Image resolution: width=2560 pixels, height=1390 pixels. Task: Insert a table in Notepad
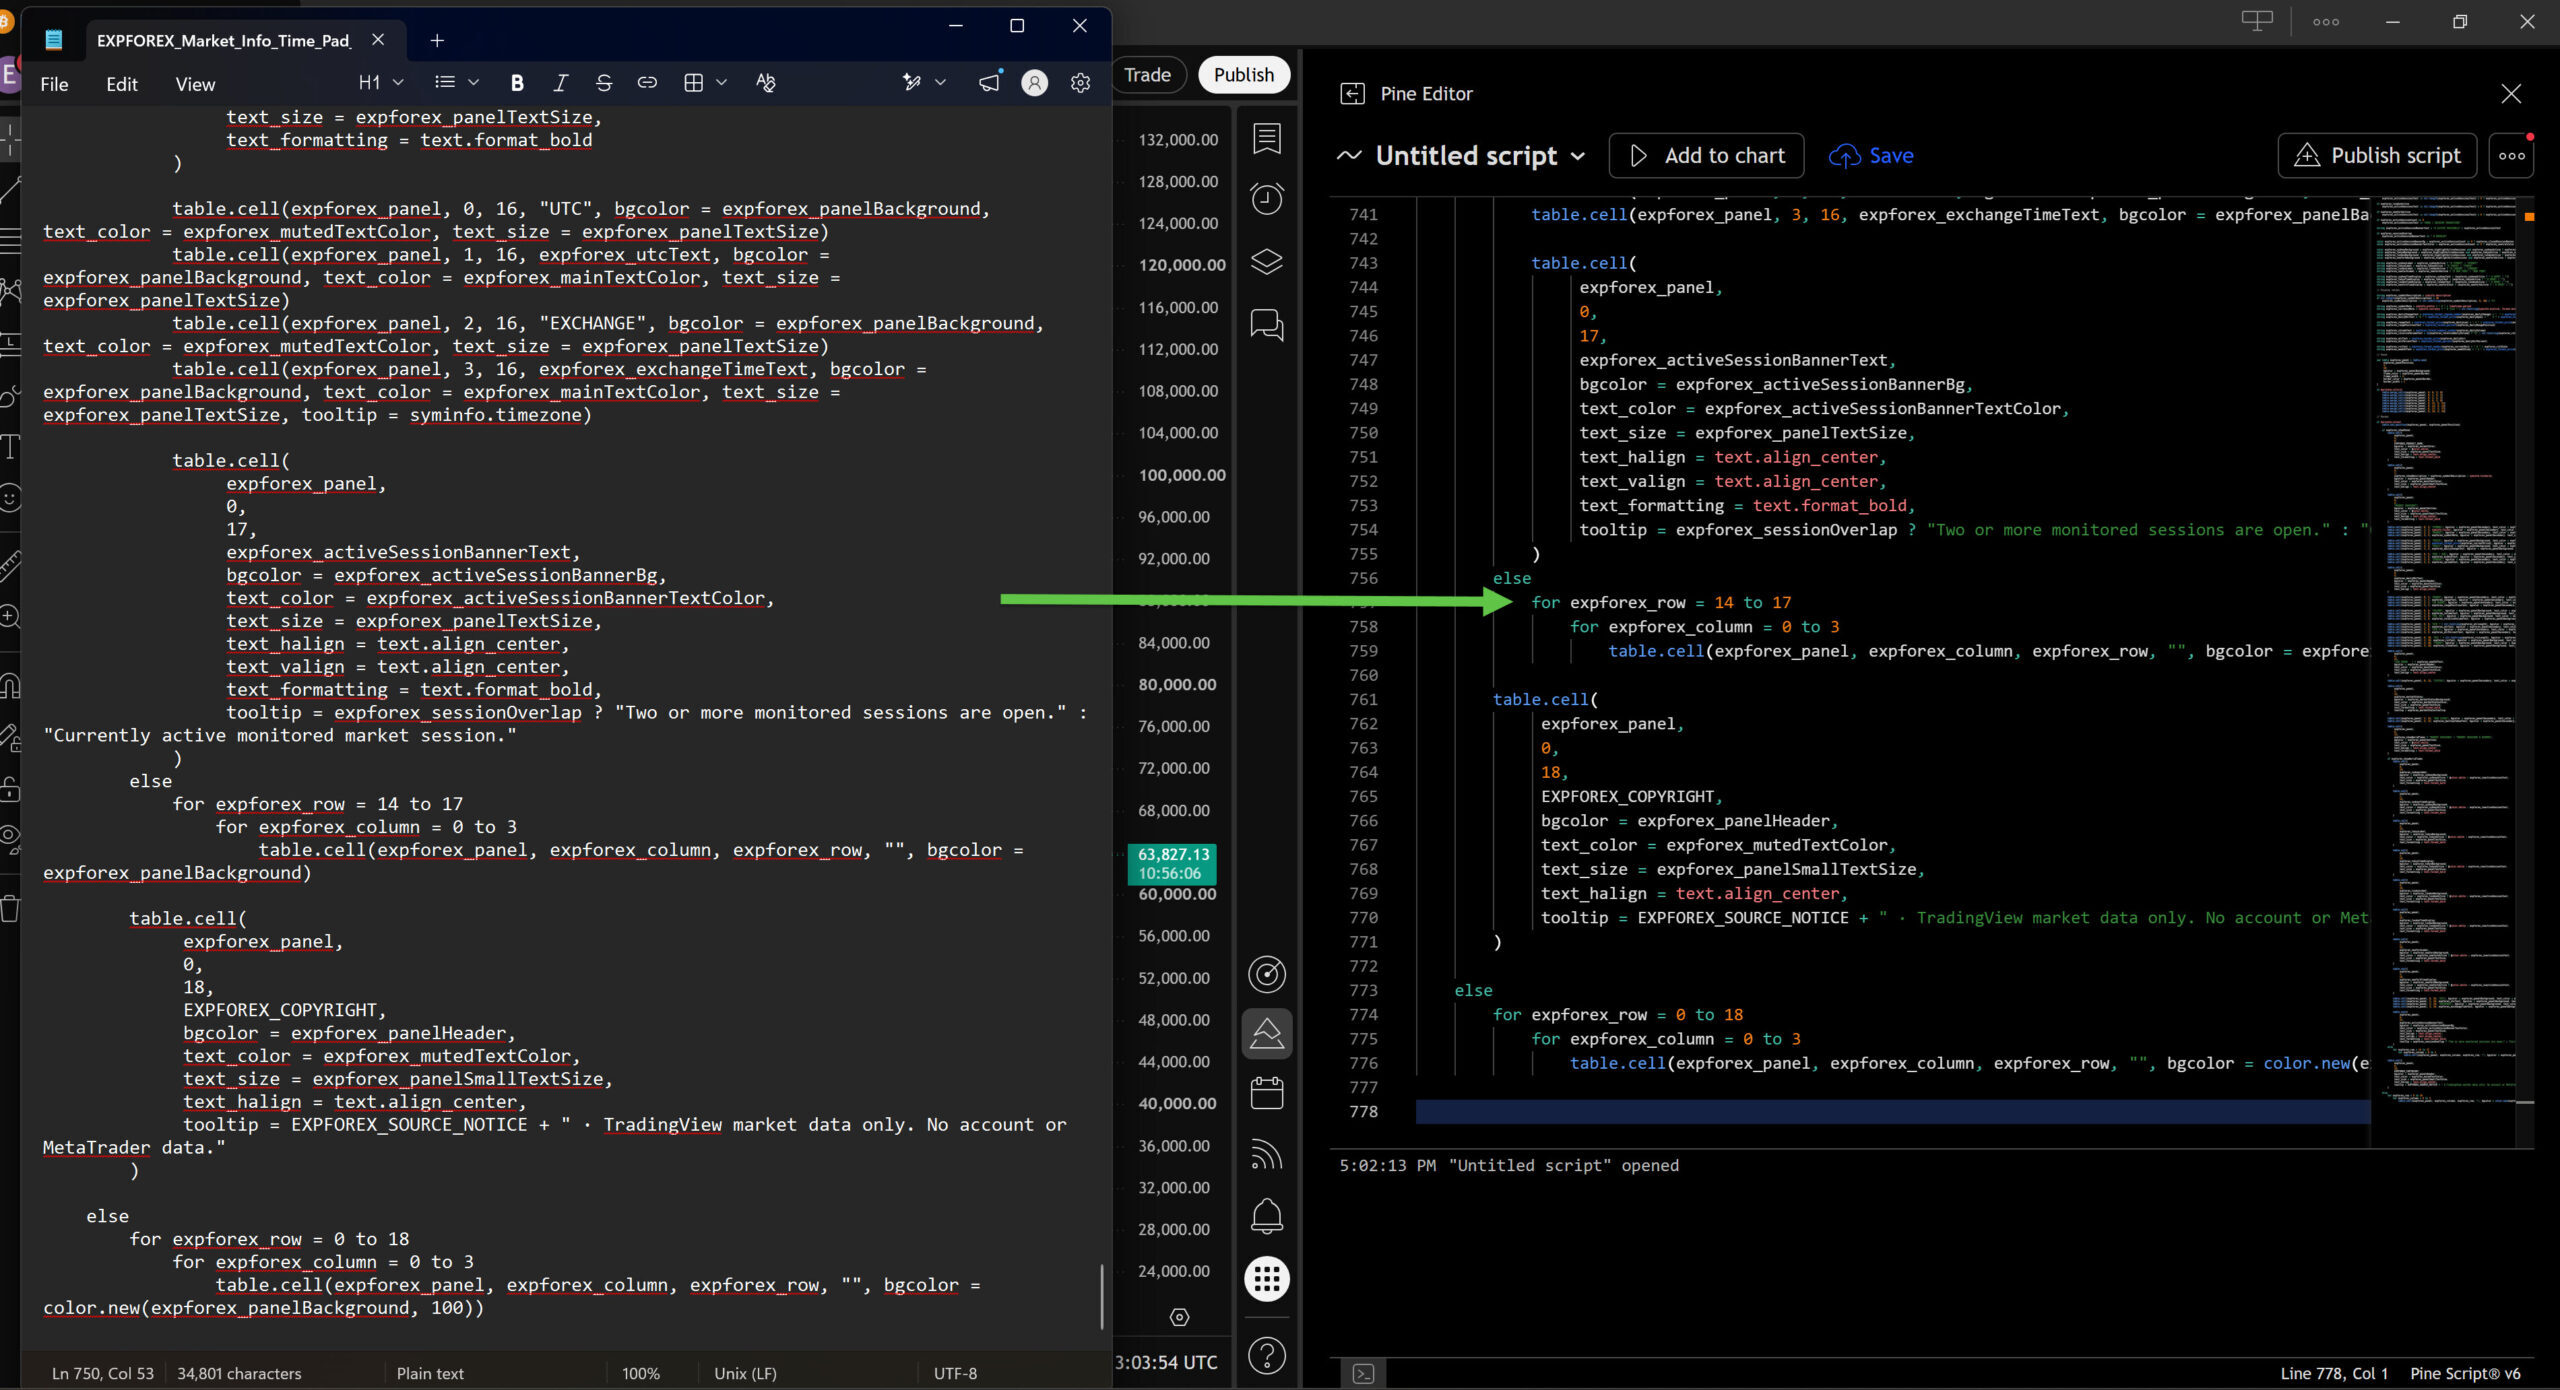(693, 83)
